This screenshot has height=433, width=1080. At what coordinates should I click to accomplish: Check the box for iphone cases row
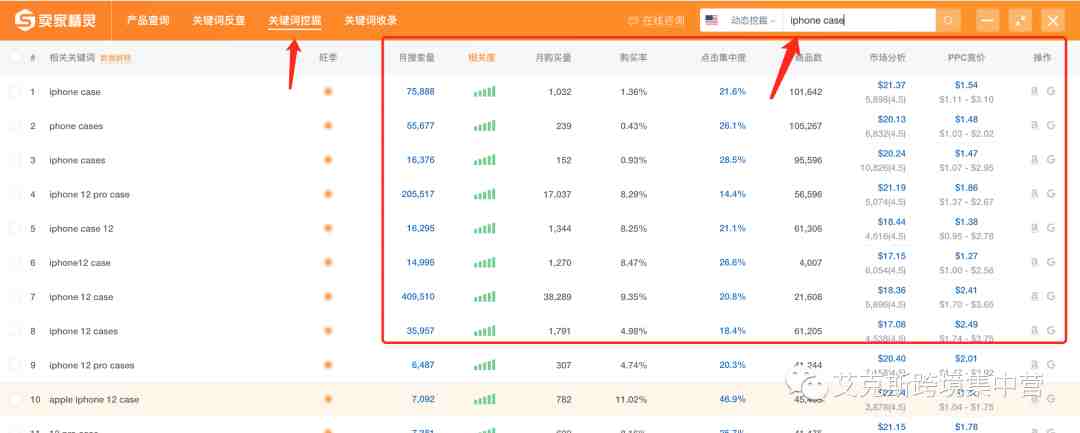(15, 160)
